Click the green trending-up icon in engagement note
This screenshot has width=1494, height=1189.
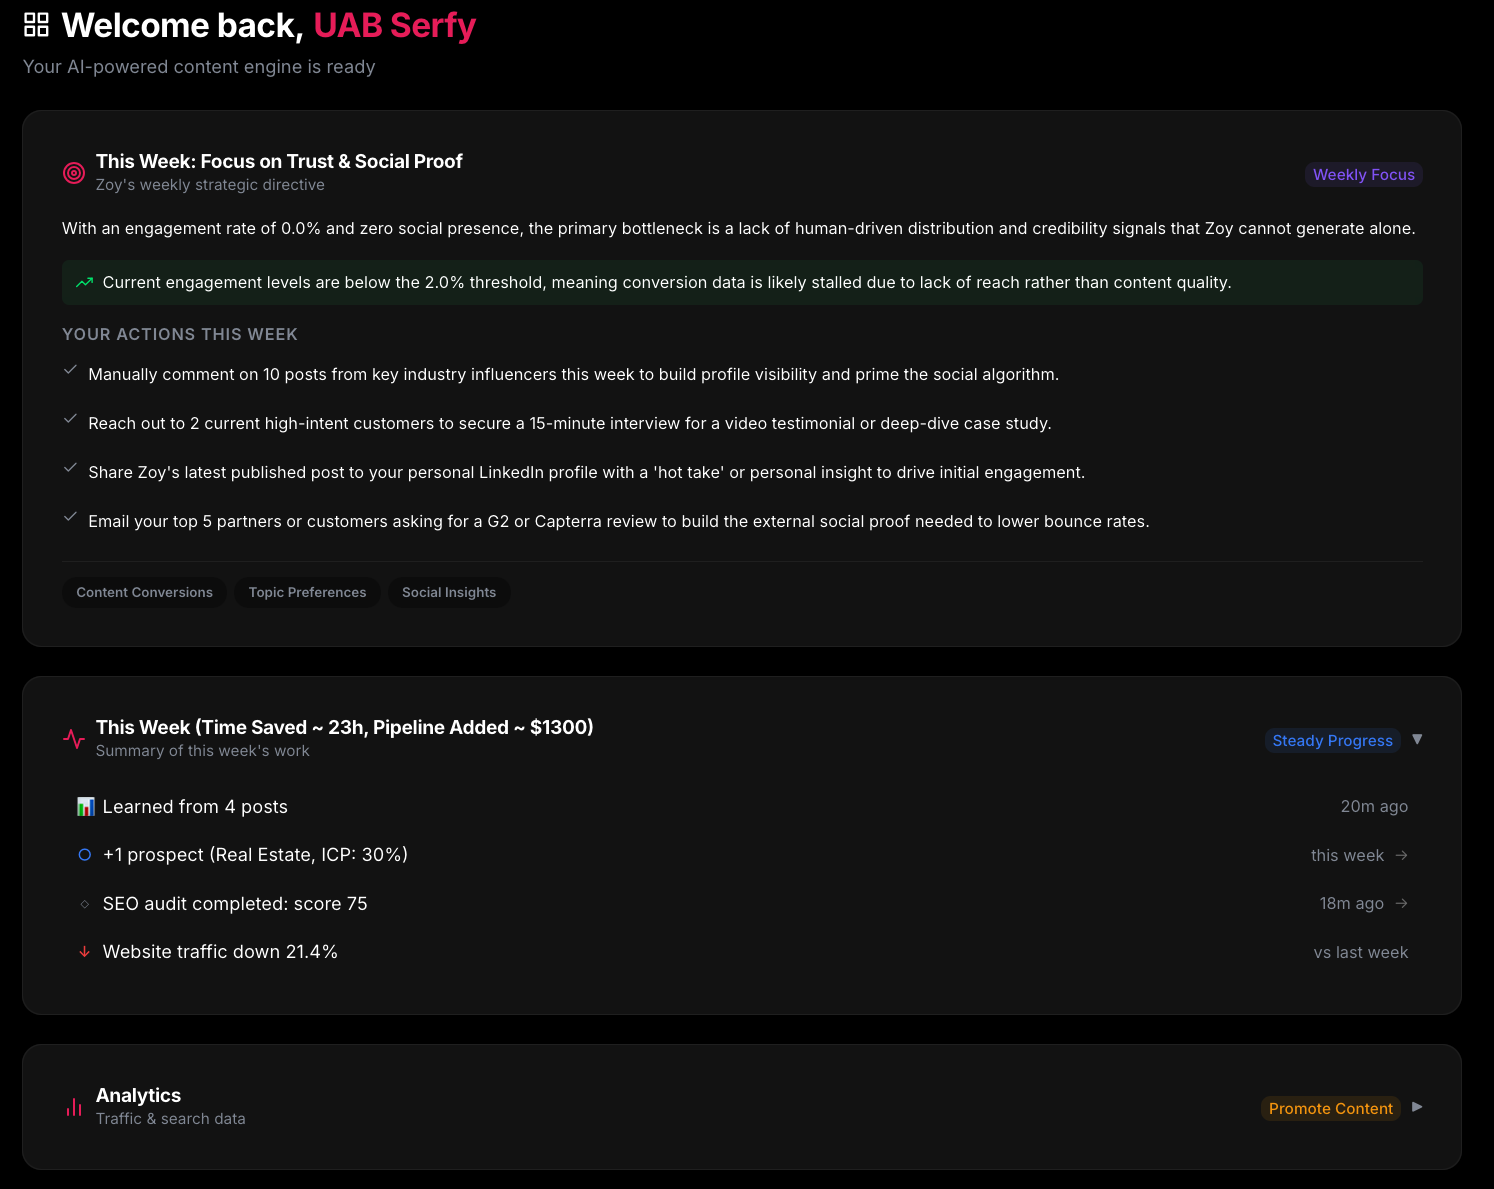click(84, 282)
